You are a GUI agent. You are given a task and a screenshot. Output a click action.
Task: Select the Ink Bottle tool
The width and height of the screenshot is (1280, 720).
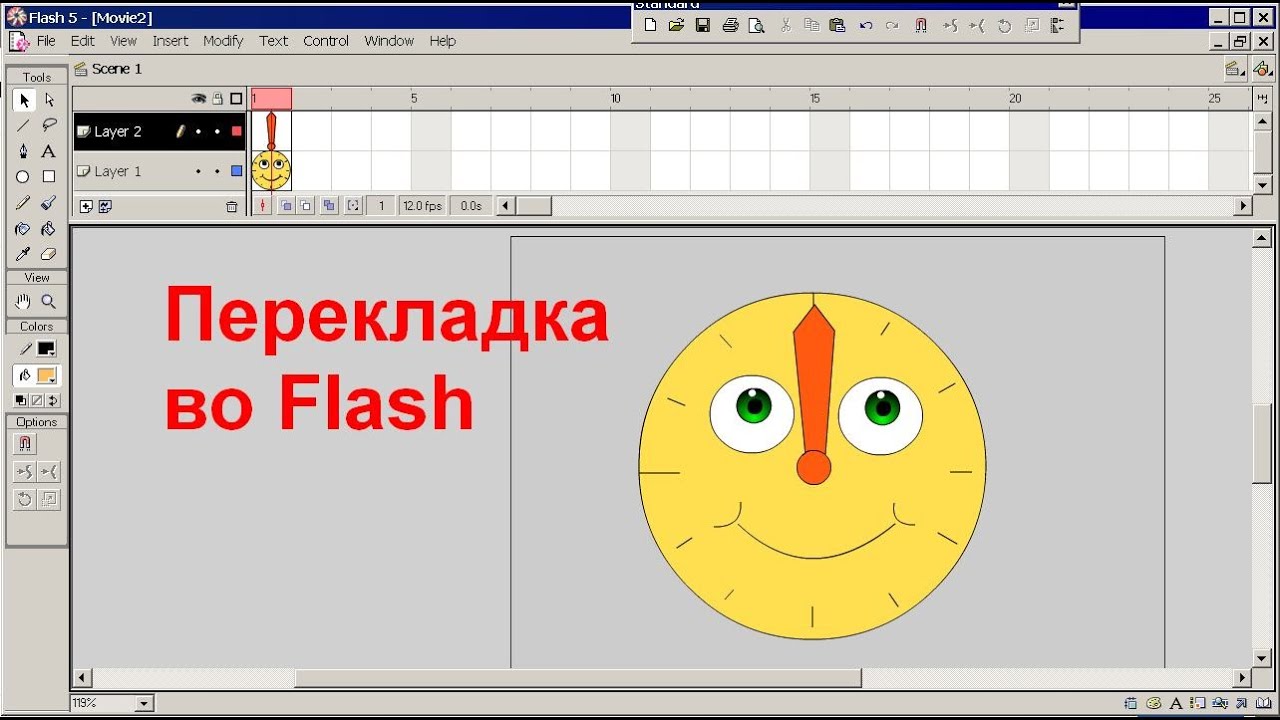coord(24,229)
